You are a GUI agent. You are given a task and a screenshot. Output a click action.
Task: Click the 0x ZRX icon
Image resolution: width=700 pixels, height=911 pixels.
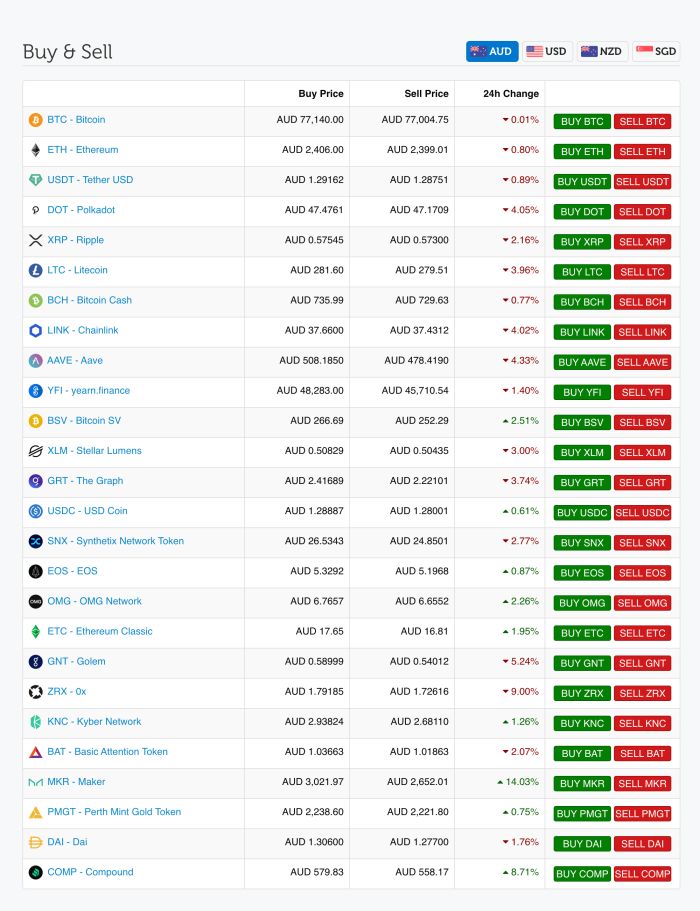pyautogui.click(x=35, y=692)
